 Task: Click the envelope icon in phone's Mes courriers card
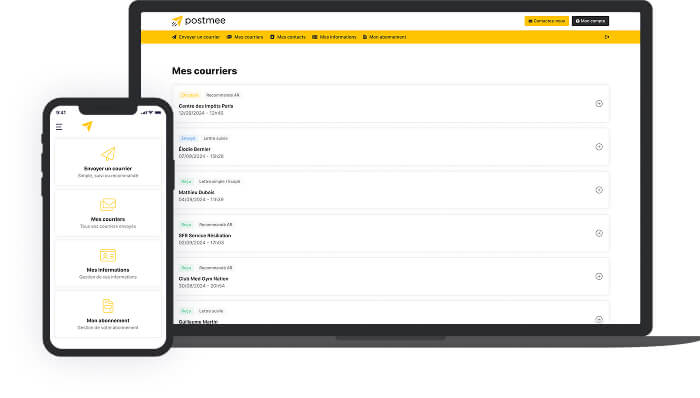[108, 205]
